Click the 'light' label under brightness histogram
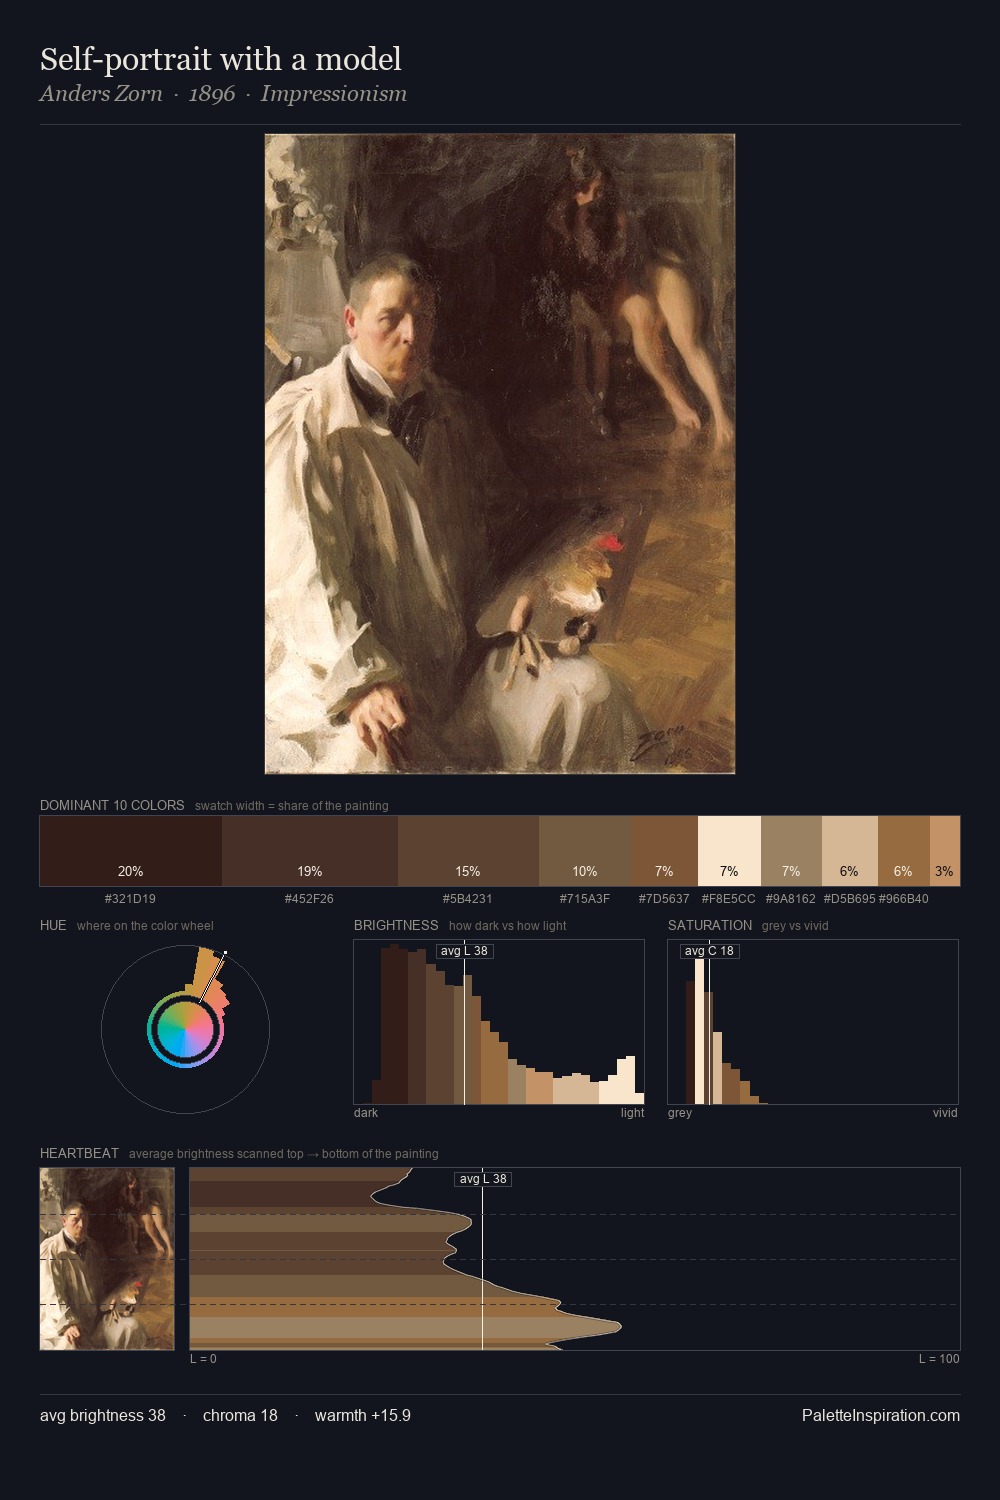The height and width of the screenshot is (1500, 1000). pyautogui.click(x=632, y=1113)
